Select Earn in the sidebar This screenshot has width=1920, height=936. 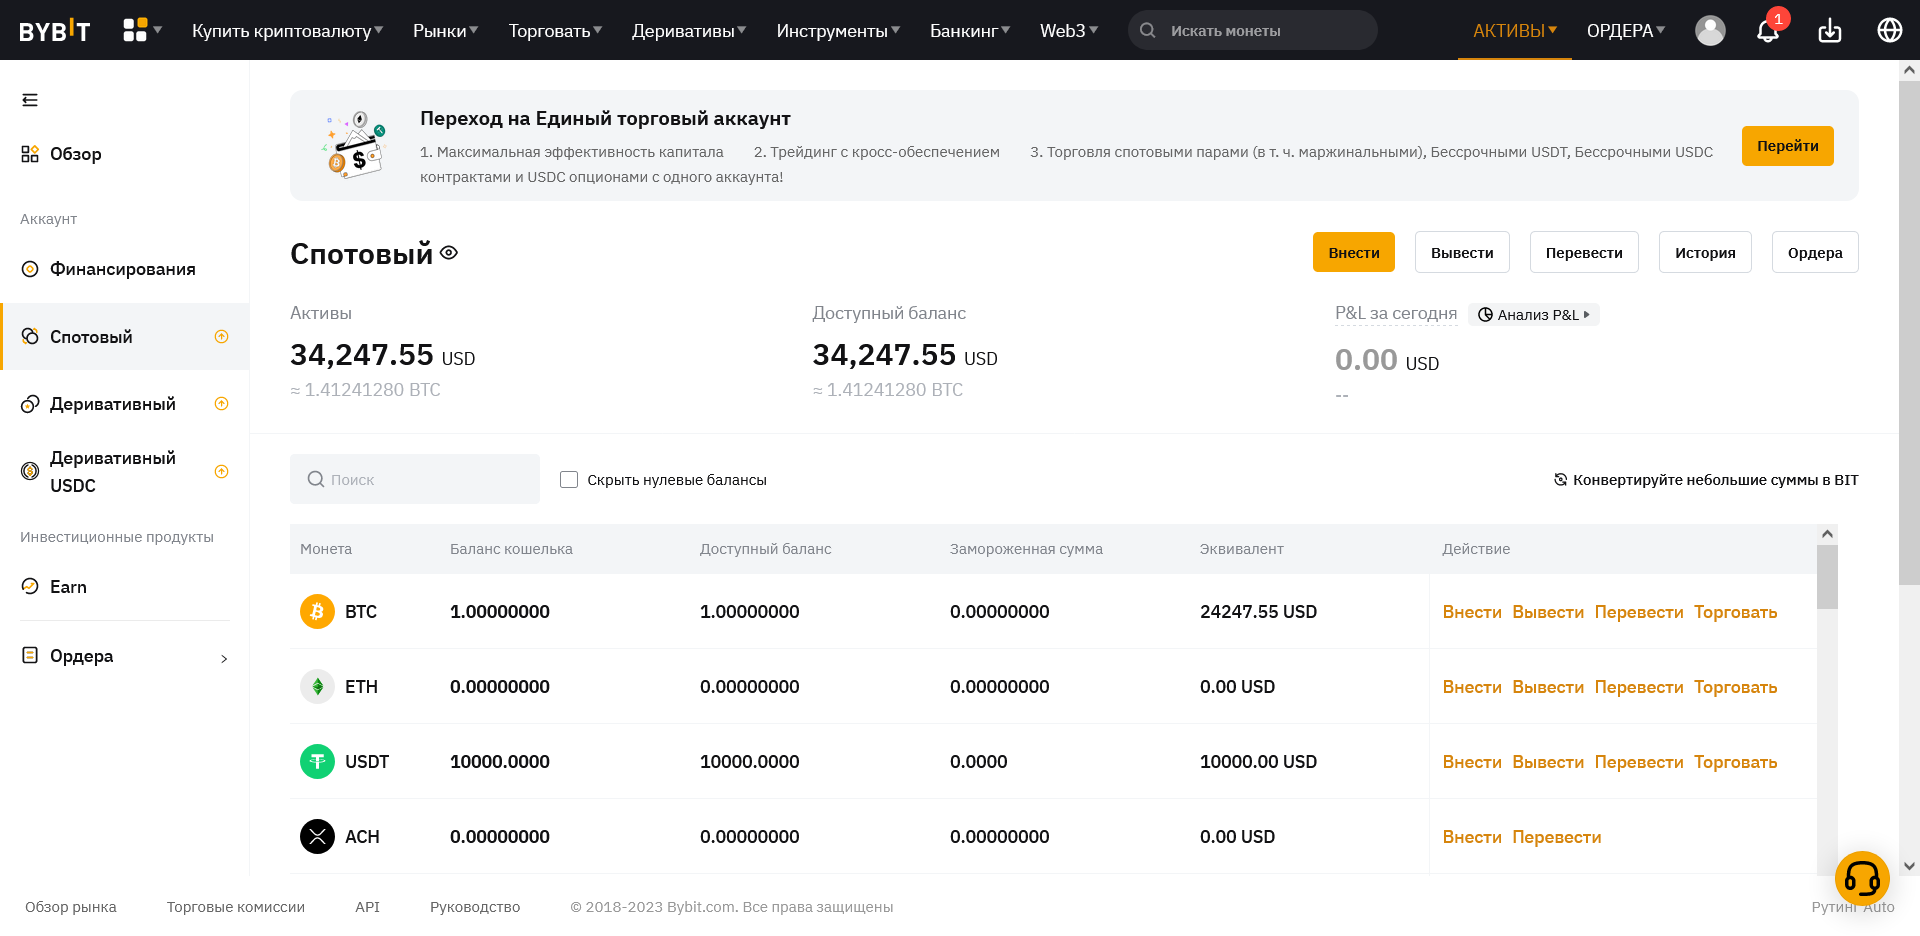tap(68, 587)
